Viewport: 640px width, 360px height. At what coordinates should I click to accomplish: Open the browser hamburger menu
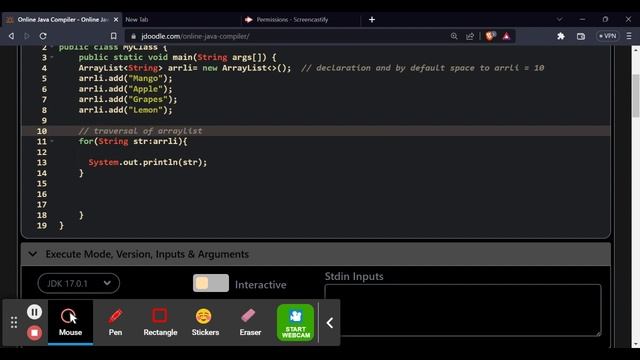point(629,36)
